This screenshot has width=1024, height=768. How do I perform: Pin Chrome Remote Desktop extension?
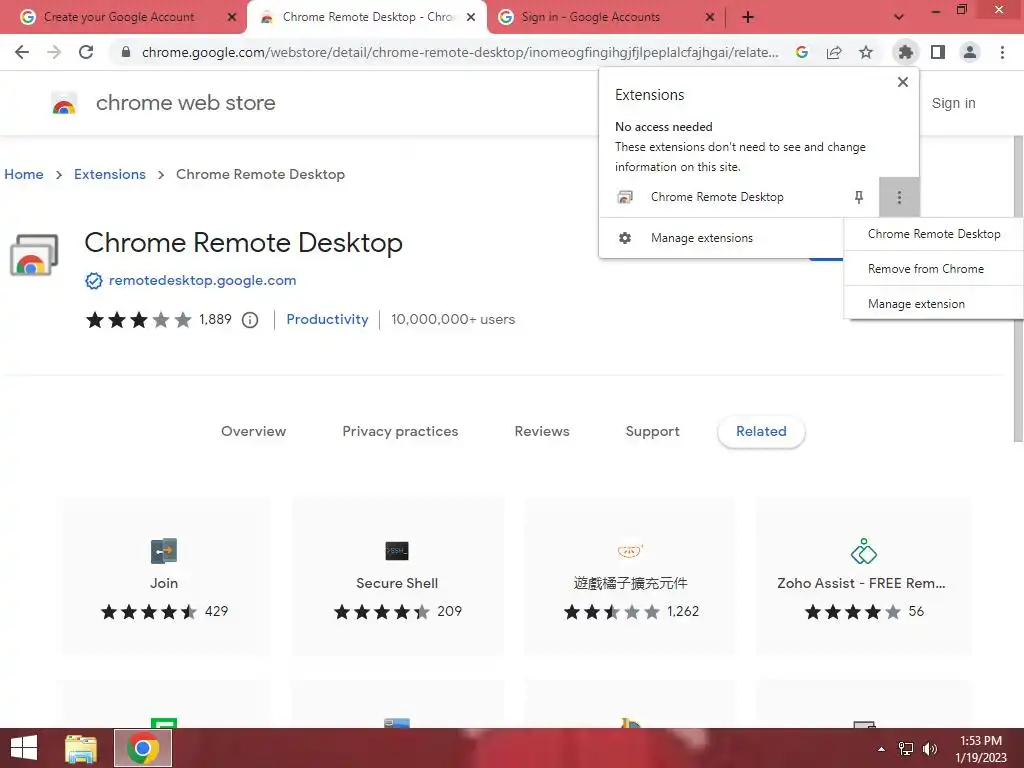859,197
